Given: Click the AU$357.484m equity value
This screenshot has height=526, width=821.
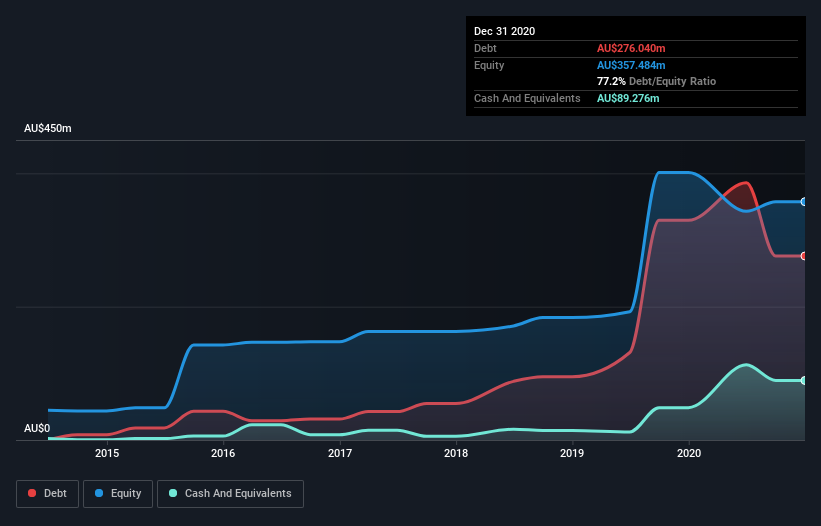Looking at the screenshot, I should click(x=631, y=65).
